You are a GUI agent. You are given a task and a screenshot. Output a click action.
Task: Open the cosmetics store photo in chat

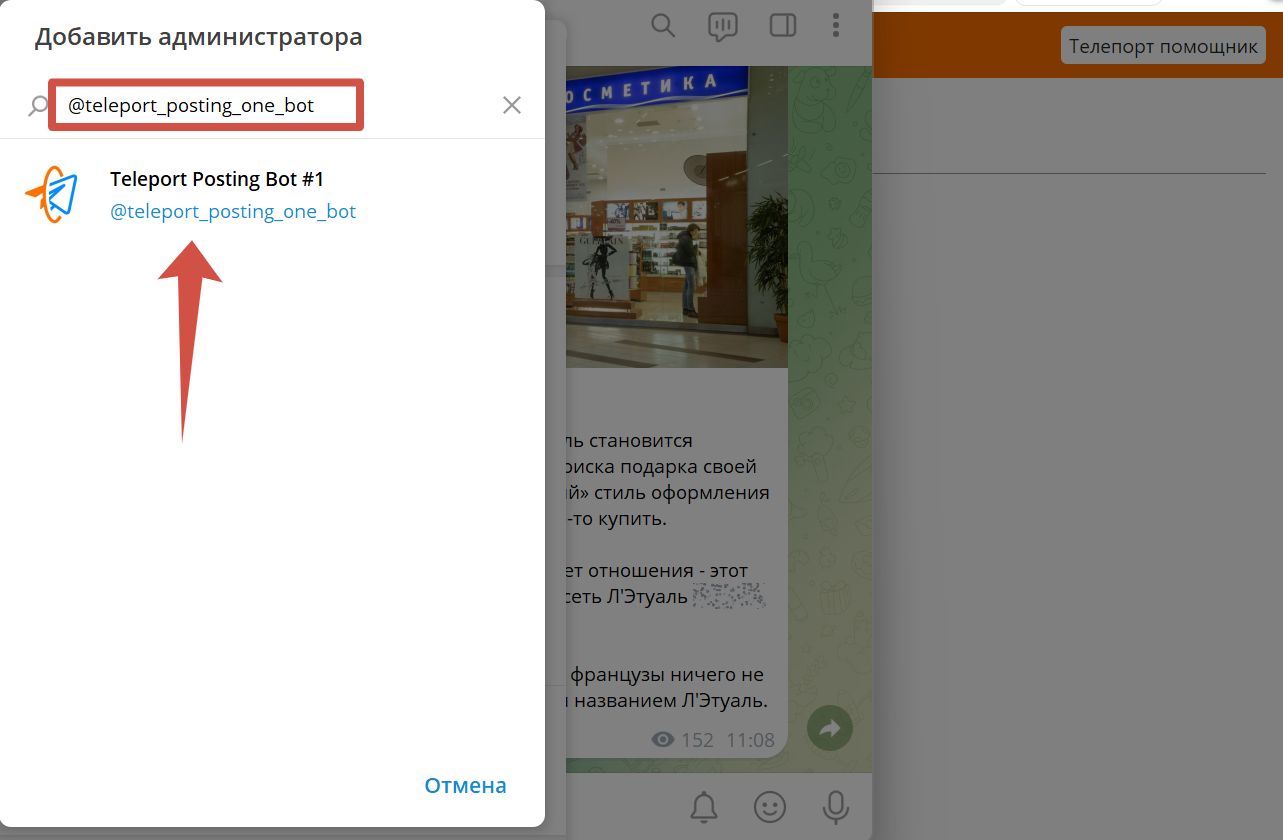pos(676,217)
